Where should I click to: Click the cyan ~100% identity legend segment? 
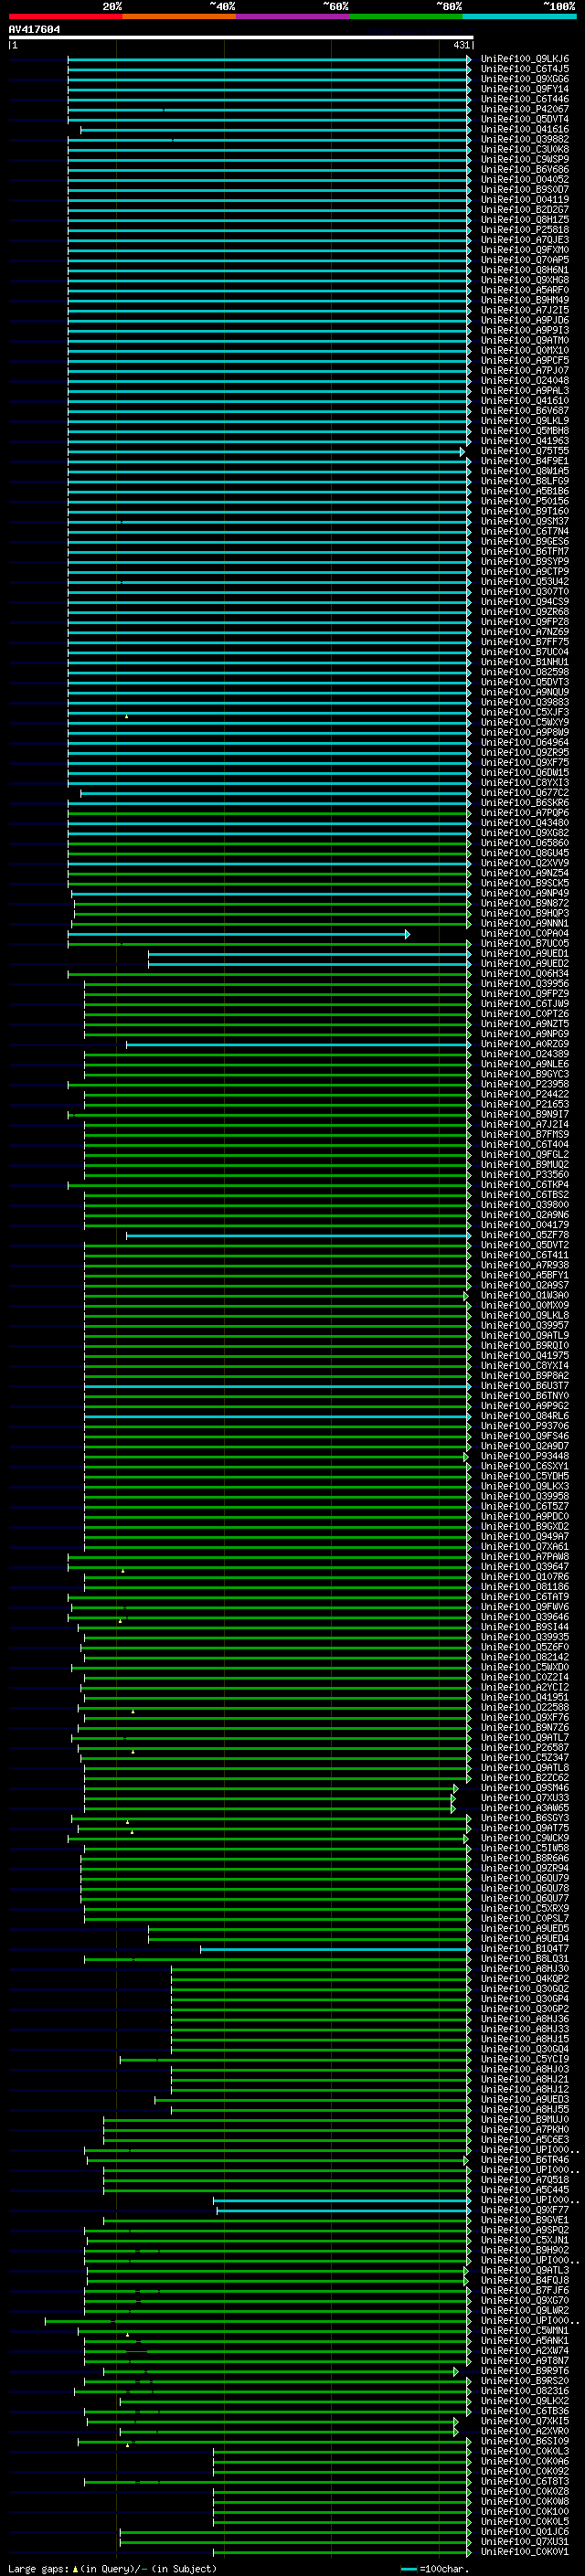[x=519, y=17]
